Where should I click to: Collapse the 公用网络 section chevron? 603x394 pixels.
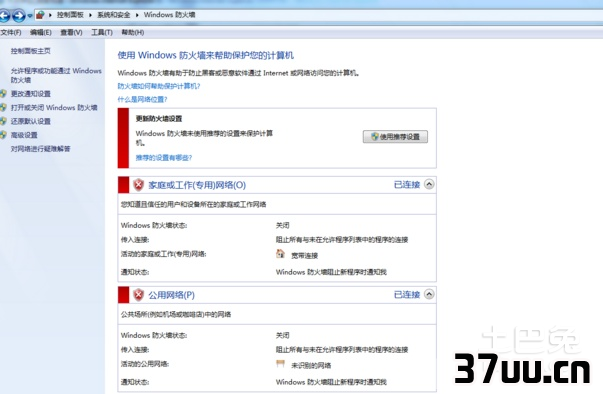click(429, 294)
